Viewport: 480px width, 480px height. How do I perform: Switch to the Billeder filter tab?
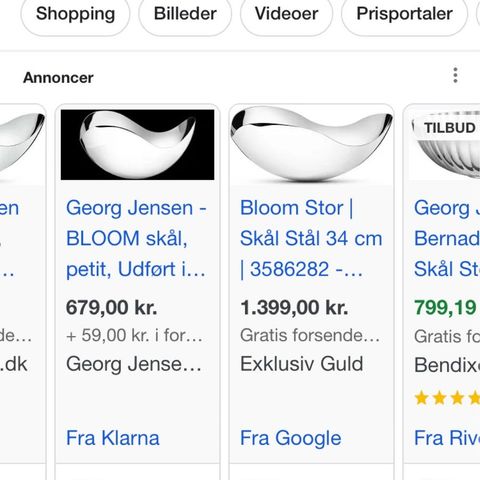point(185,14)
